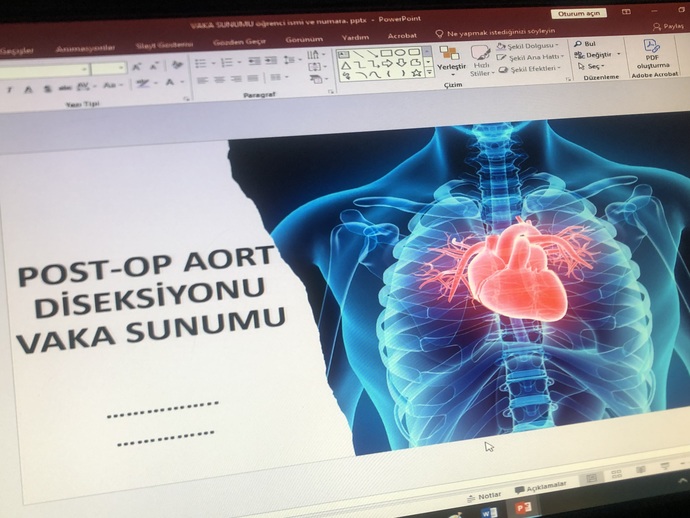Open the Animasyonlar ribbon tab

85,48
